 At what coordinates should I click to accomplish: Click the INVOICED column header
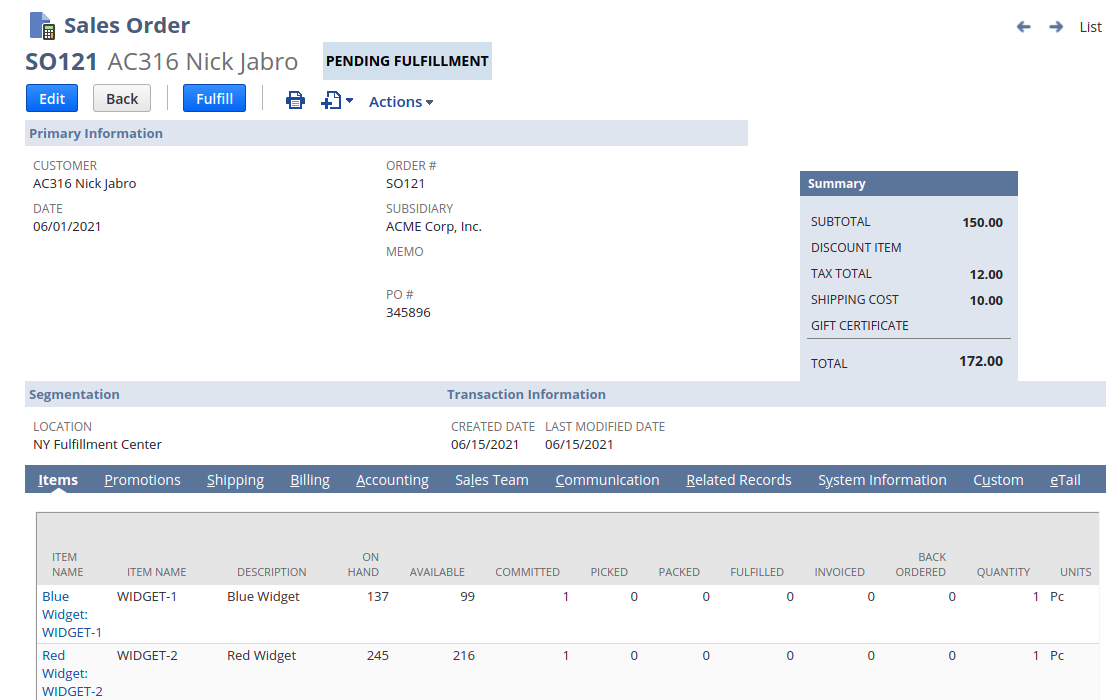point(839,572)
